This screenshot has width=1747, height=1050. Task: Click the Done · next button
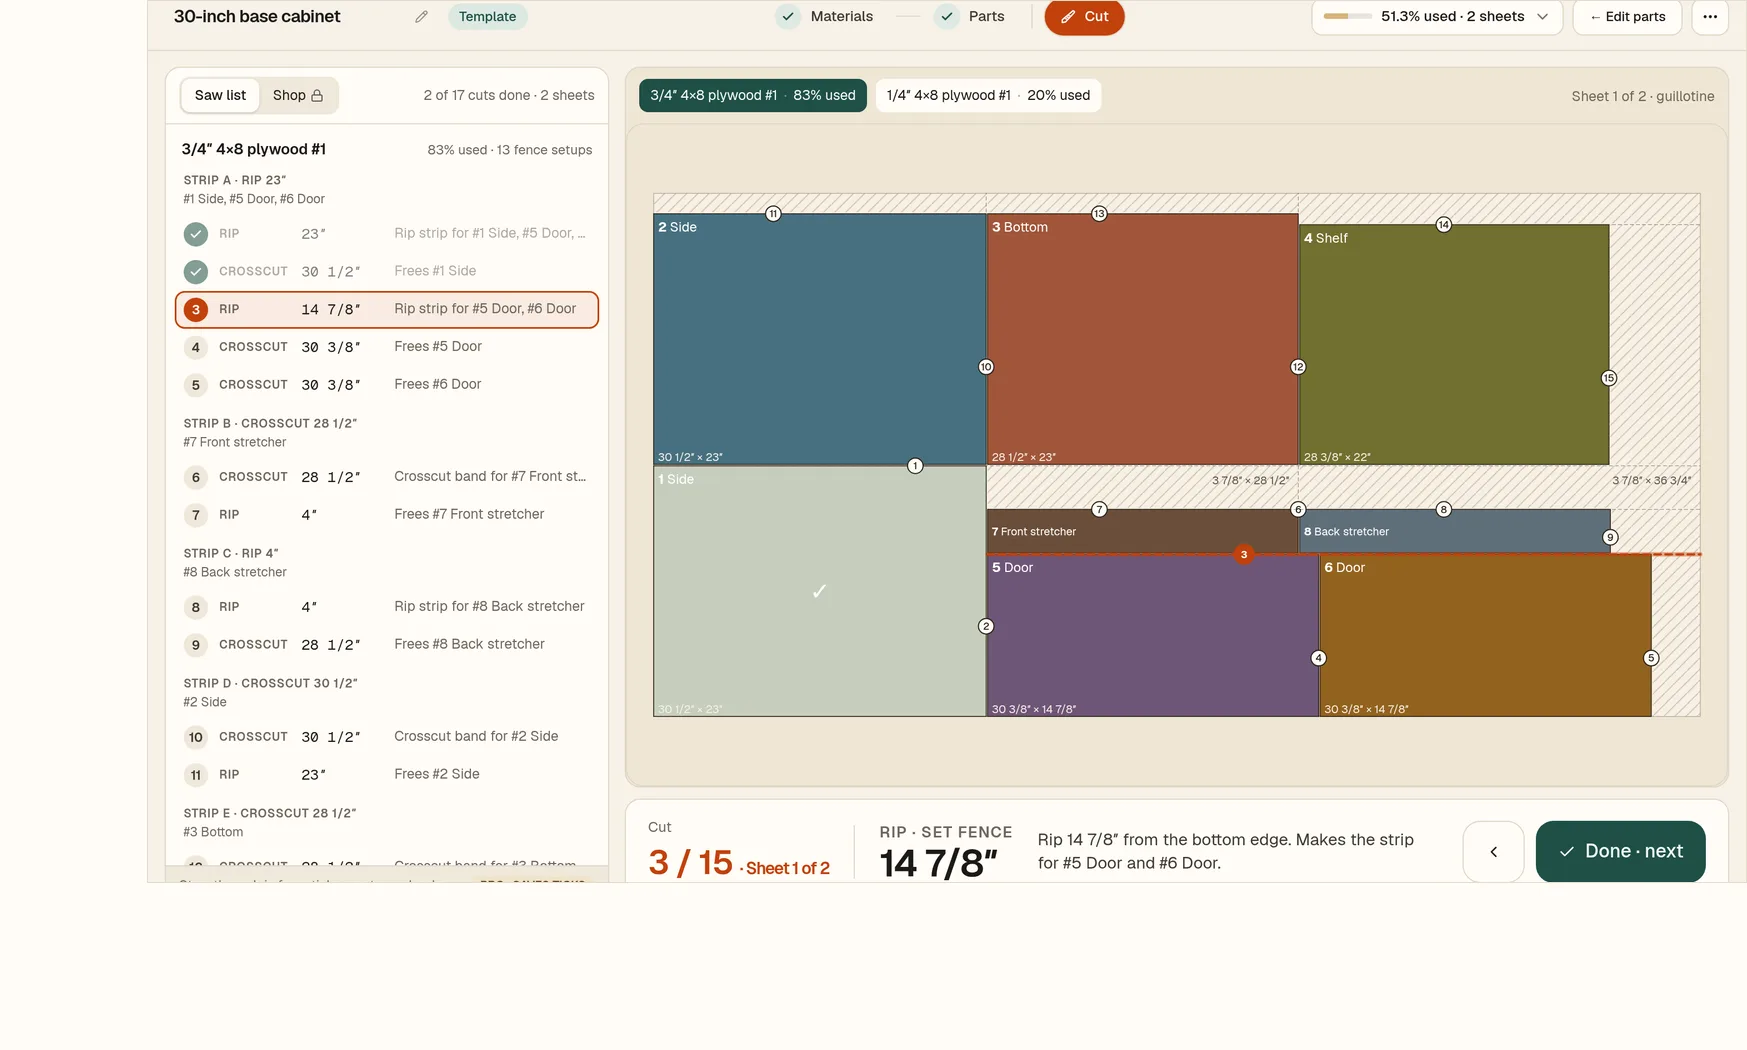[1620, 852]
